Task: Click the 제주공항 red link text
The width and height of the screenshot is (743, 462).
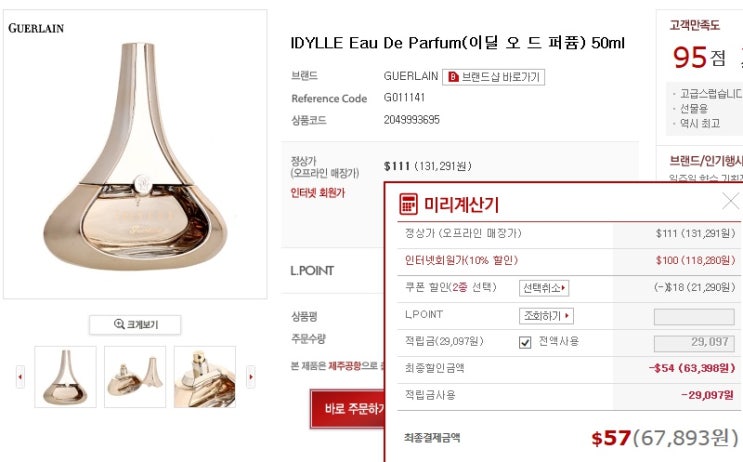Action: [x=344, y=366]
